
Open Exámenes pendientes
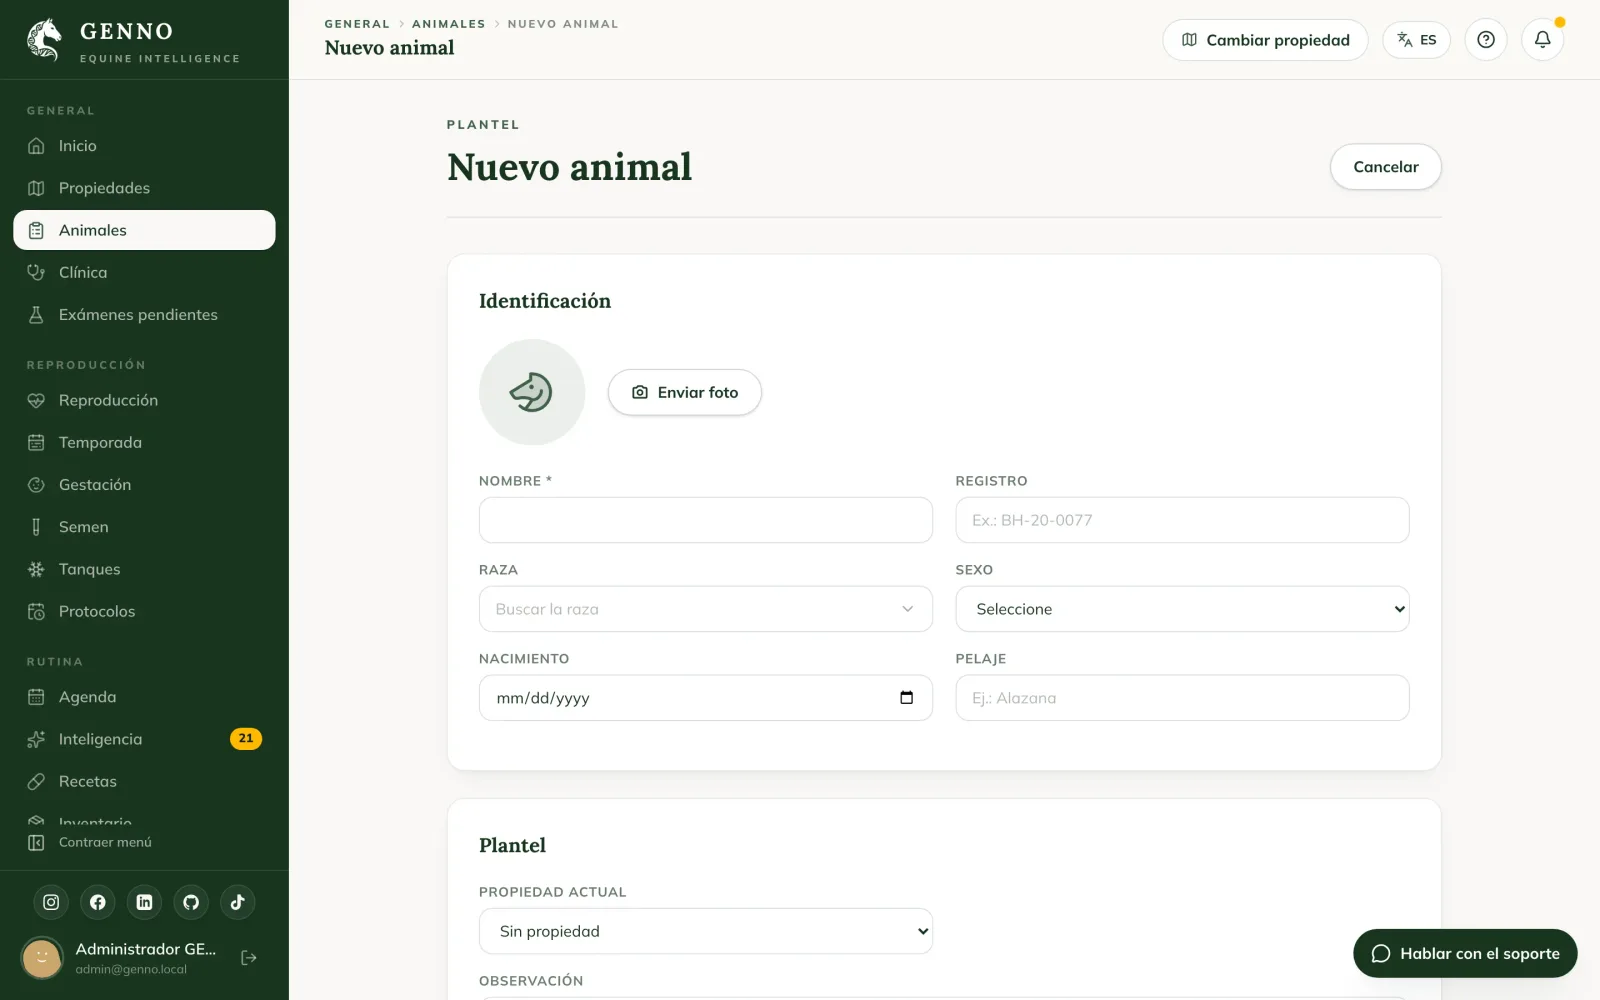coord(144,314)
